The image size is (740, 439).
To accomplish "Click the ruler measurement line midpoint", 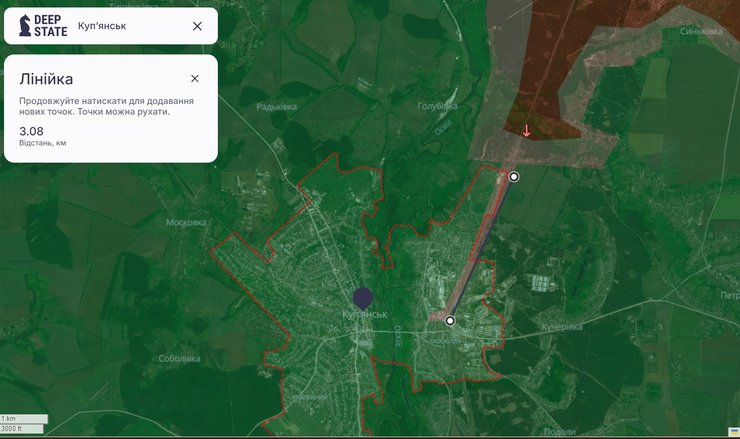I will [x=482, y=249].
